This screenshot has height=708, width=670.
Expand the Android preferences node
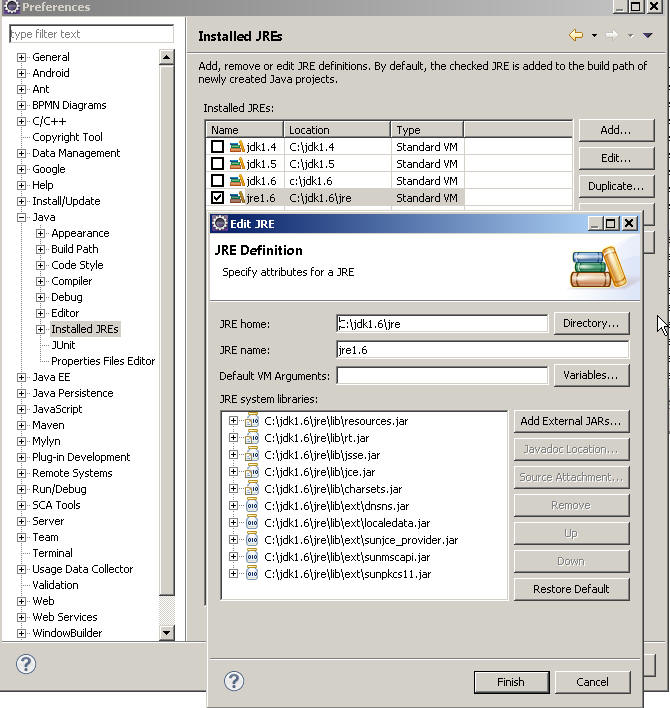(x=21, y=73)
